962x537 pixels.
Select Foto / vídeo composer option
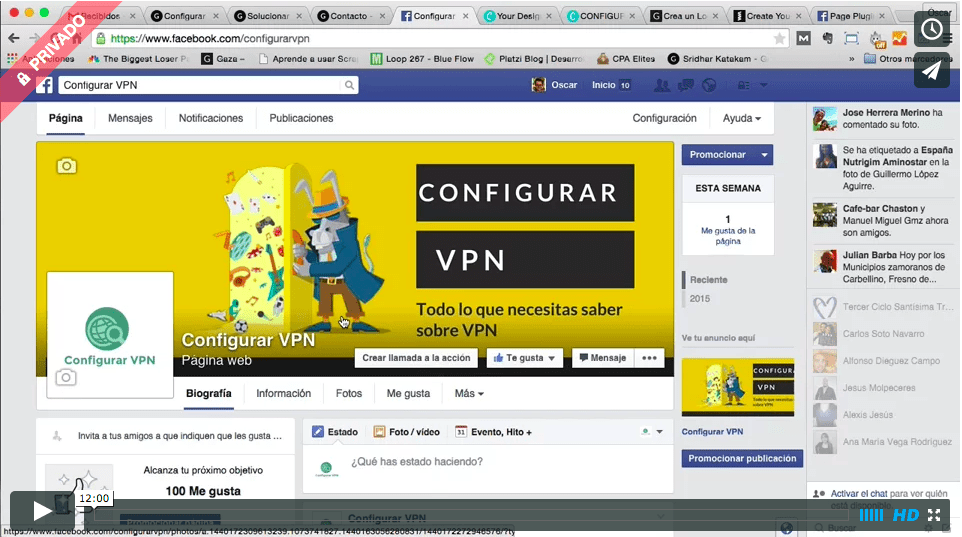click(407, 432)
